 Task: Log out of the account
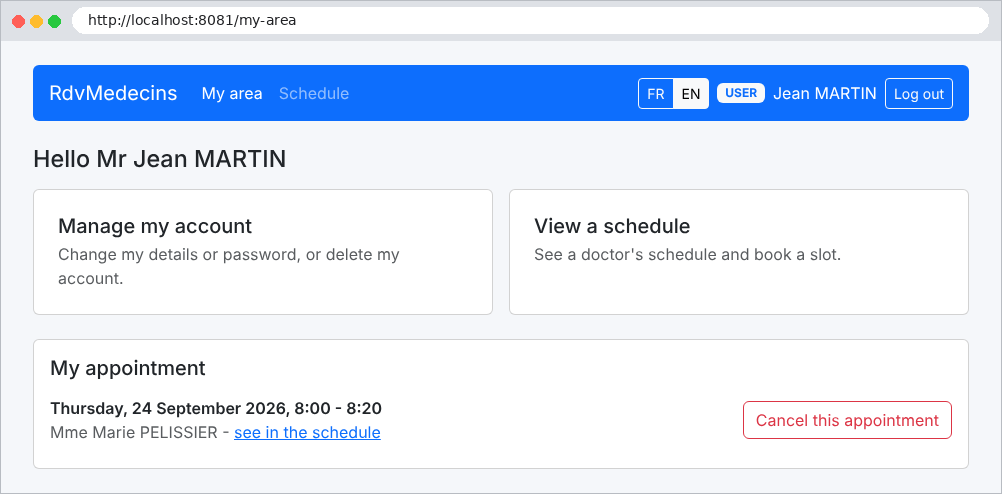click(x=918, y=94)
